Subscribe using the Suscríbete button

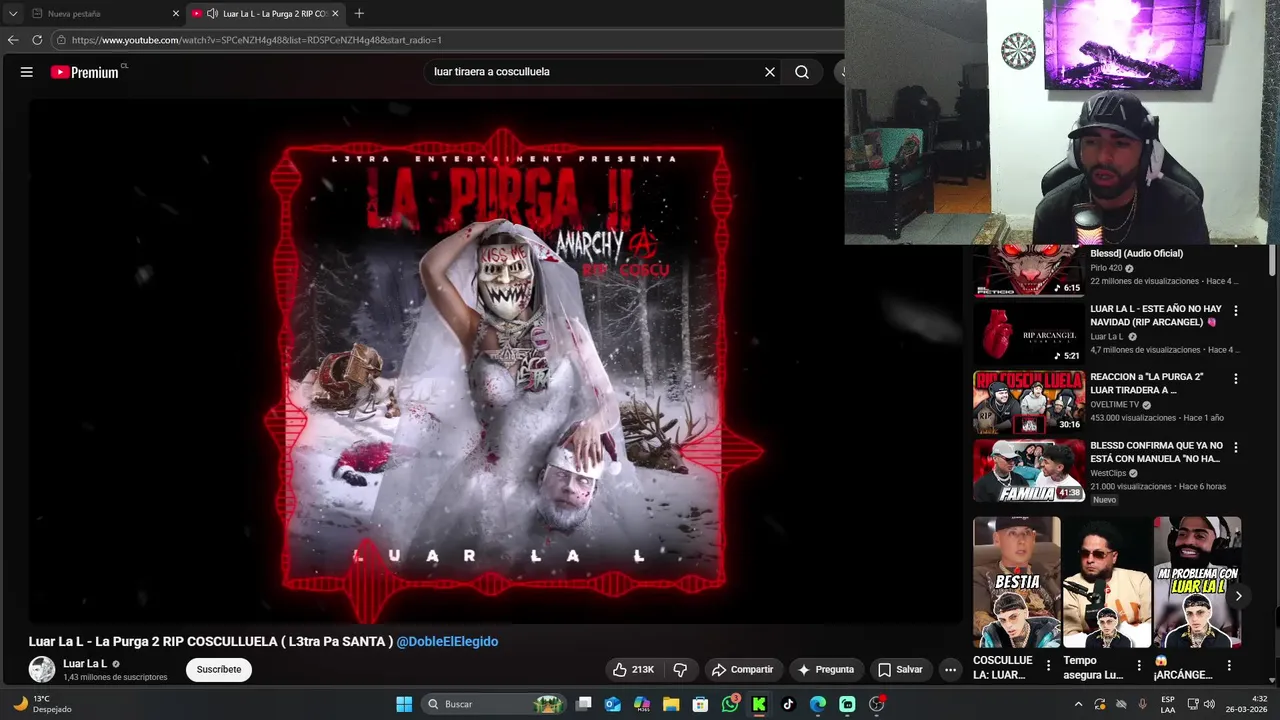[x=219, y=669]
